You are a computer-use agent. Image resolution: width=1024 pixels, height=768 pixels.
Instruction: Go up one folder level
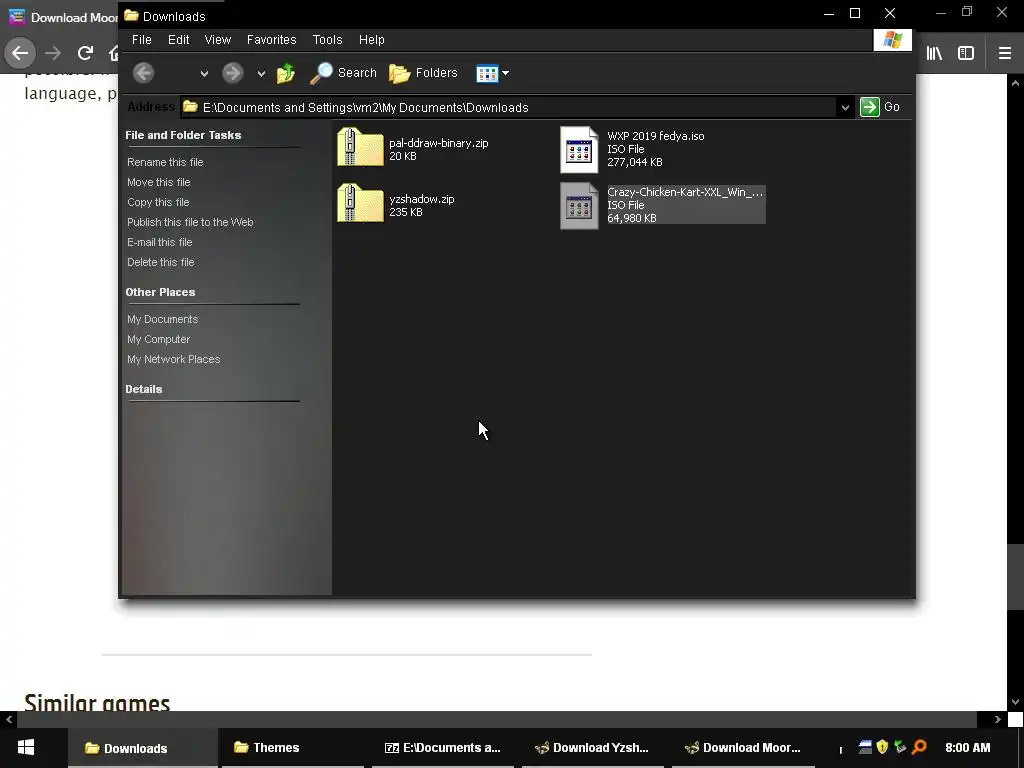pos(286,73)
